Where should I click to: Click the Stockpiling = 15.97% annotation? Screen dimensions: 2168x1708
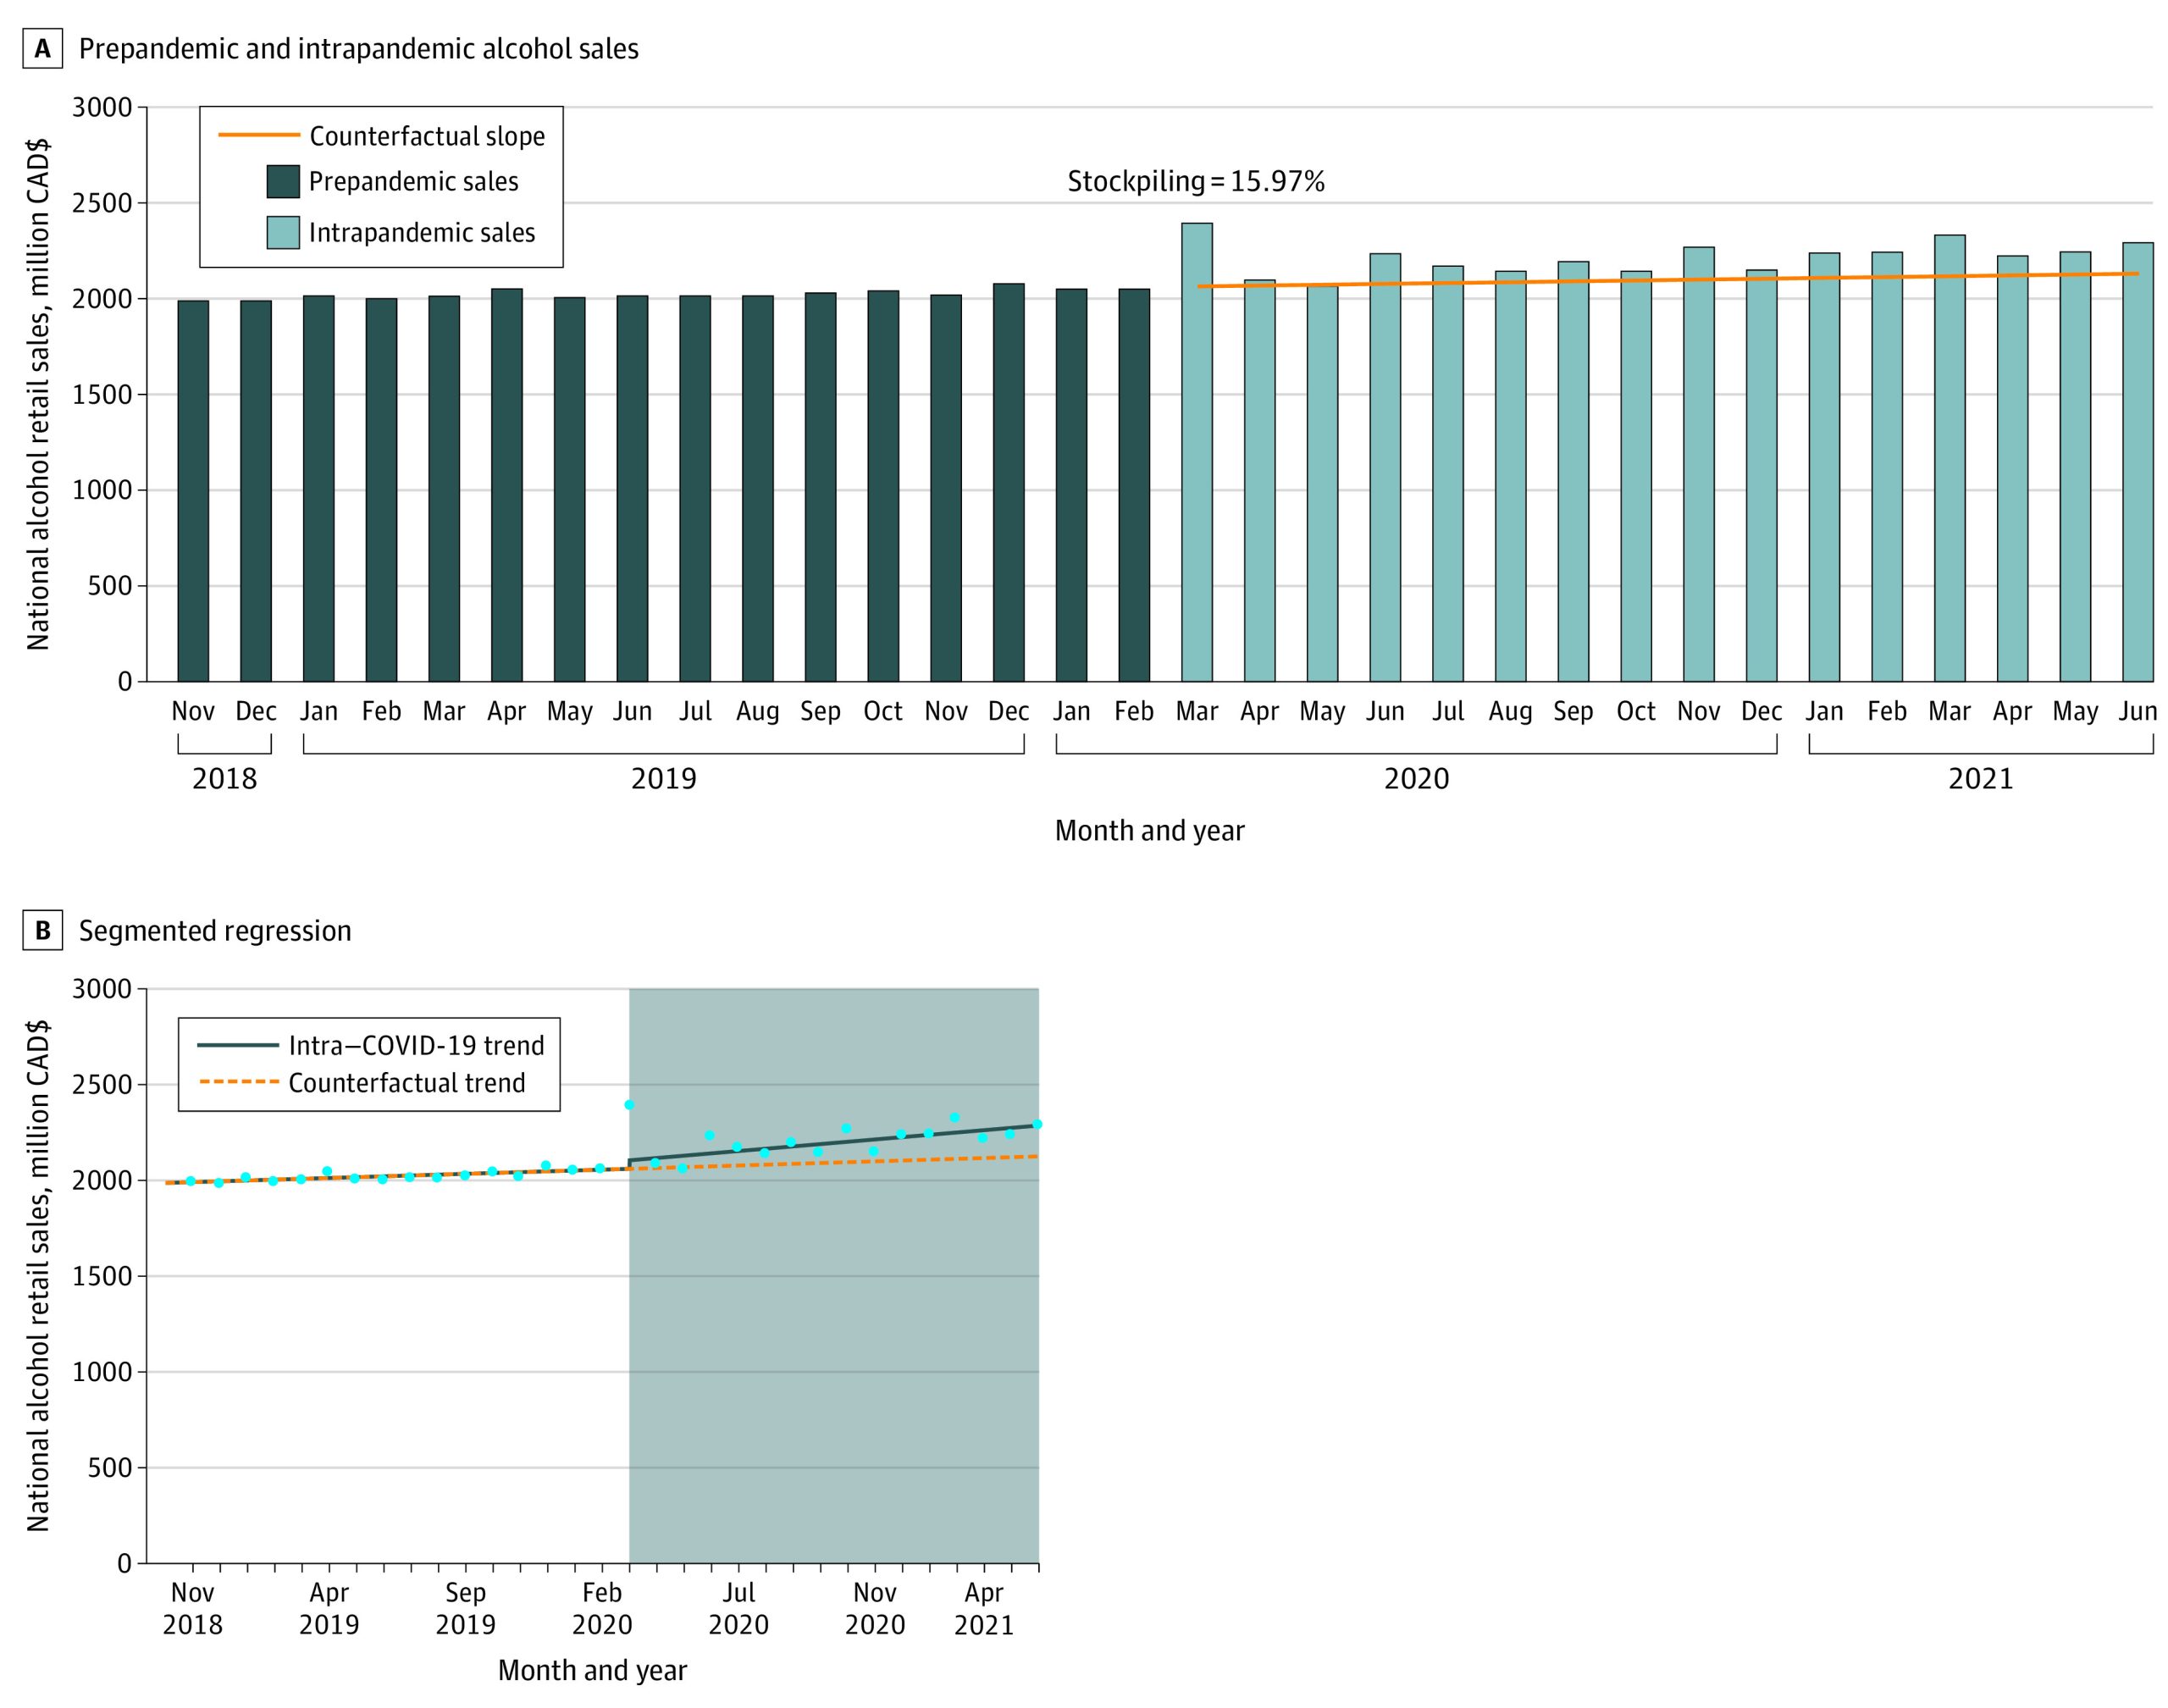1195,182
